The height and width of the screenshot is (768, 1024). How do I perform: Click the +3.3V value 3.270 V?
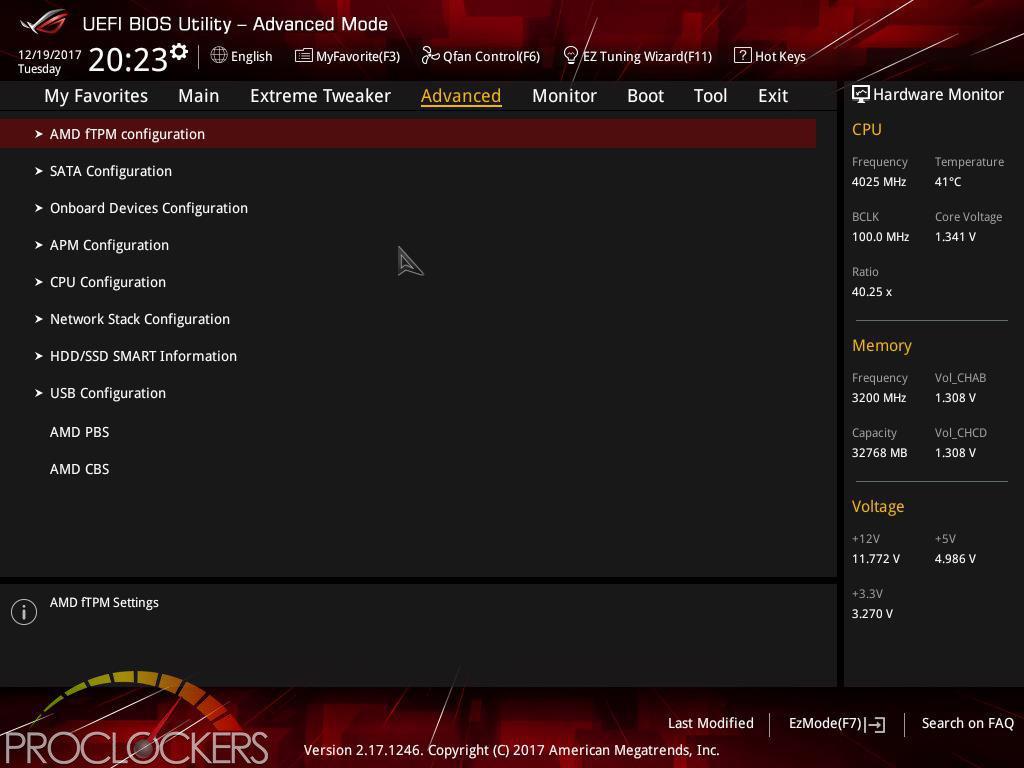[x=872, y=614]
